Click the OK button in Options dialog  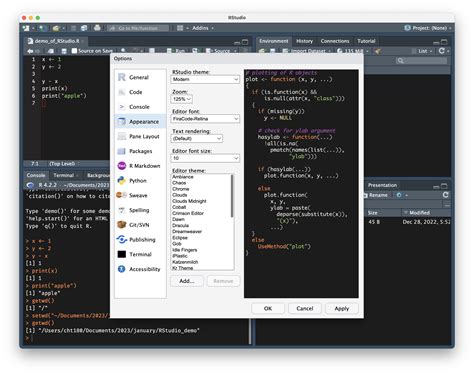coord(268,308)
